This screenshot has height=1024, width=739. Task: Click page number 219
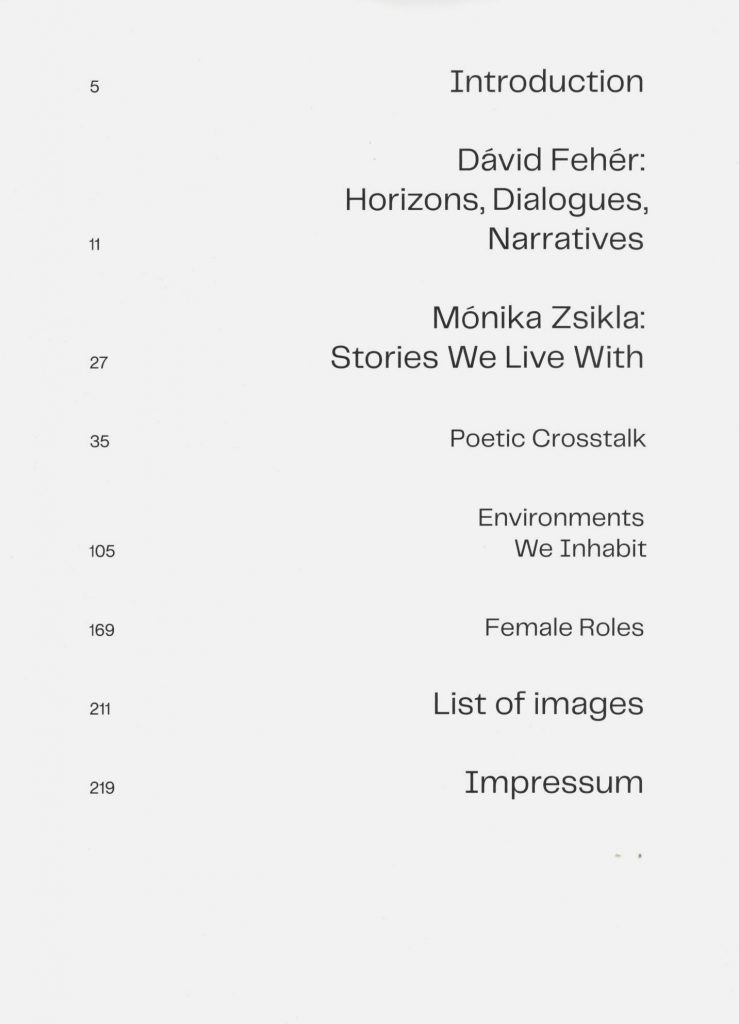(x=102, y=788)
